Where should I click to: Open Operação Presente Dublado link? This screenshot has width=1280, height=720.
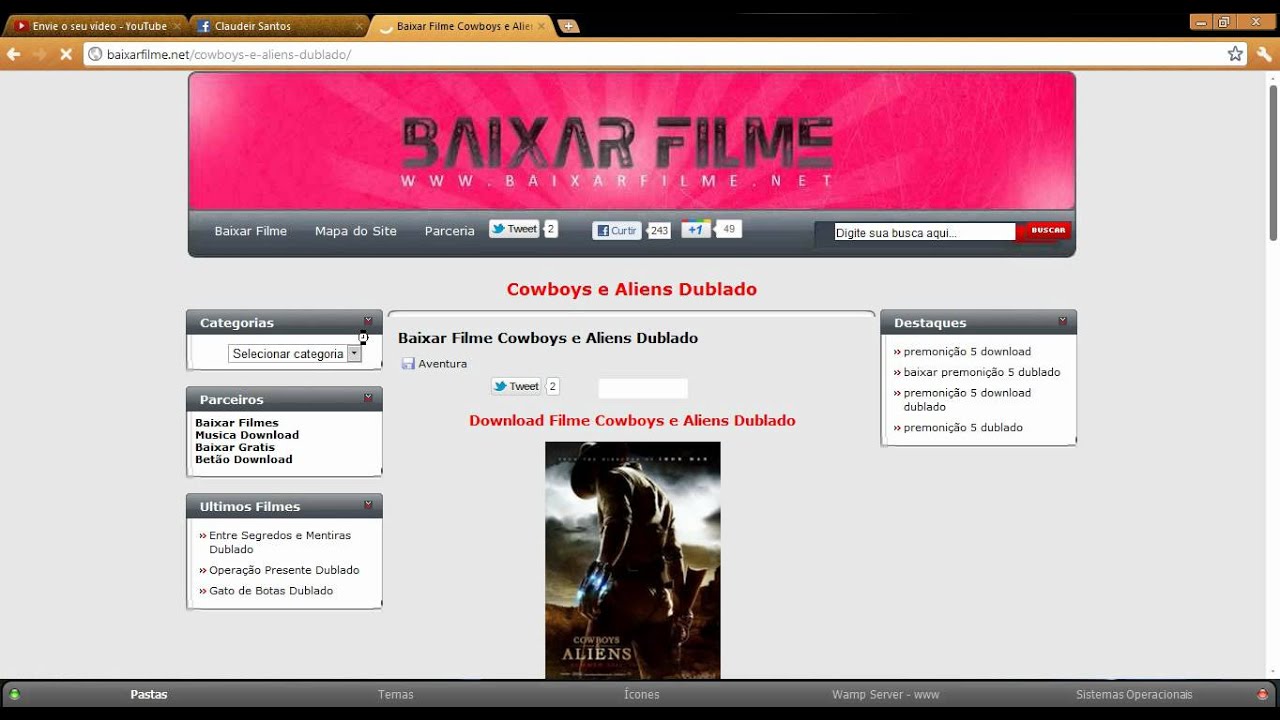(x=284, y=570)
